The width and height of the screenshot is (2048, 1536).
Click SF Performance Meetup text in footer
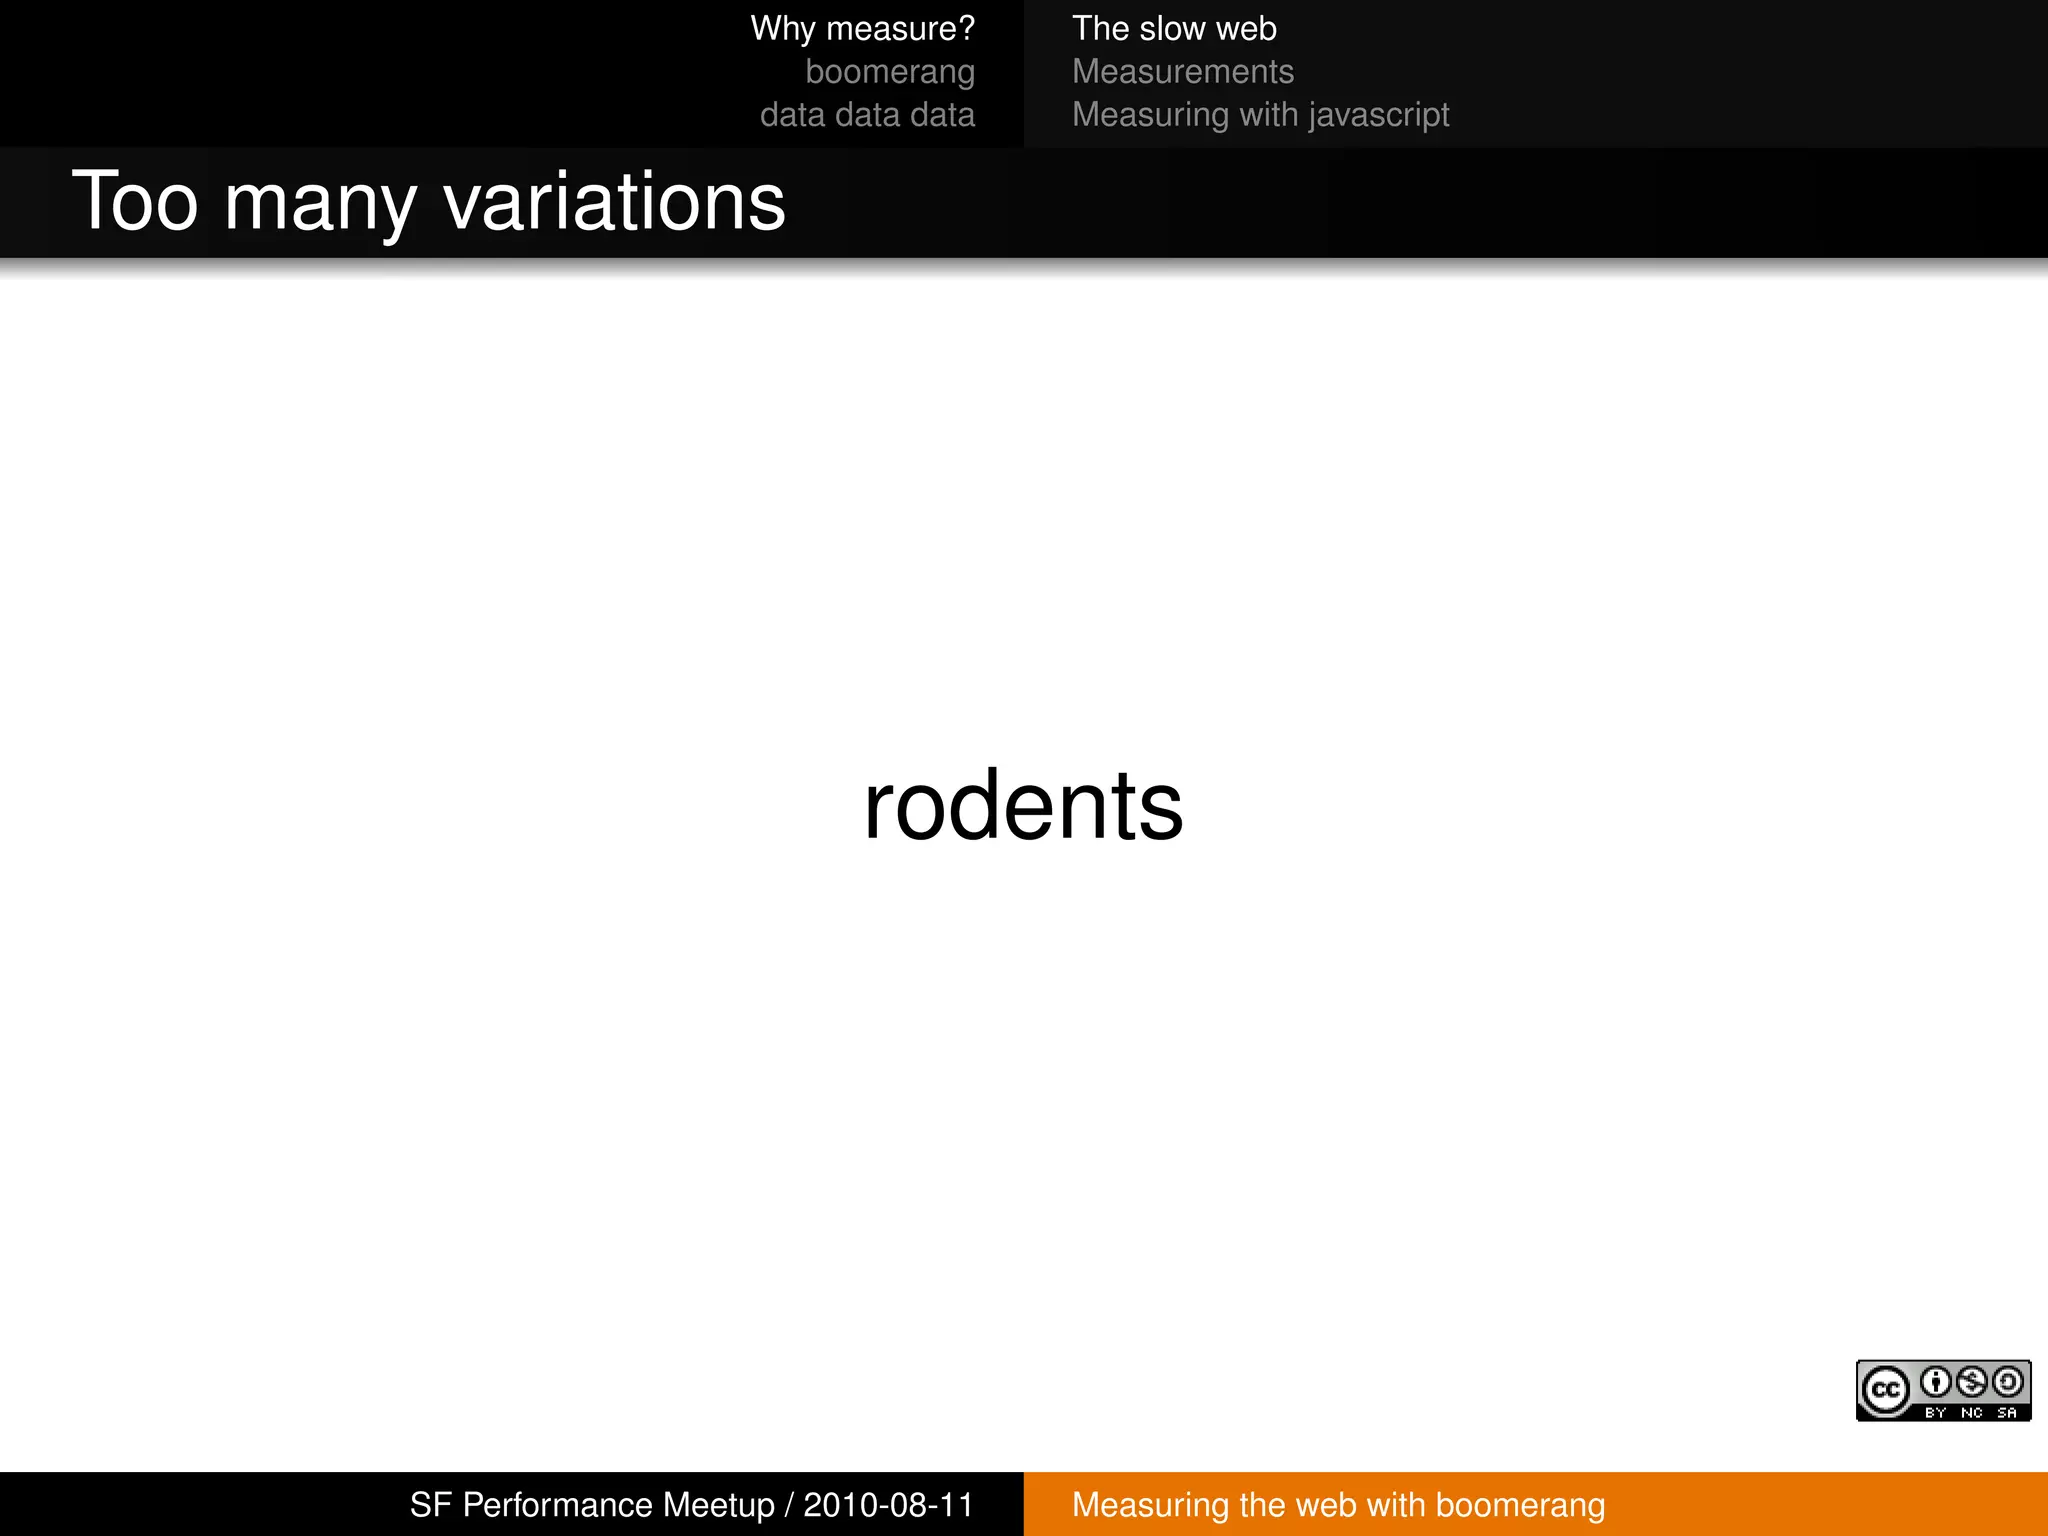tap(592, 1504)
